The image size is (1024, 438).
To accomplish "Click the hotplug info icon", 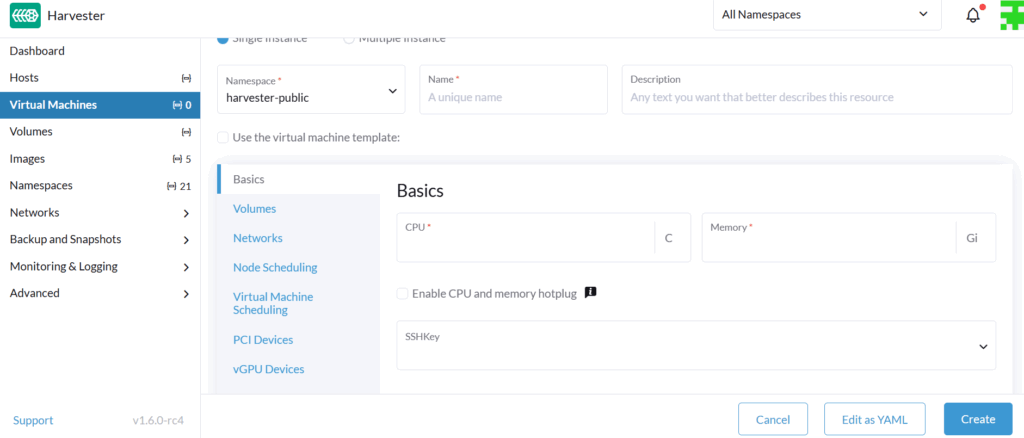I will [x=590, y=293].
